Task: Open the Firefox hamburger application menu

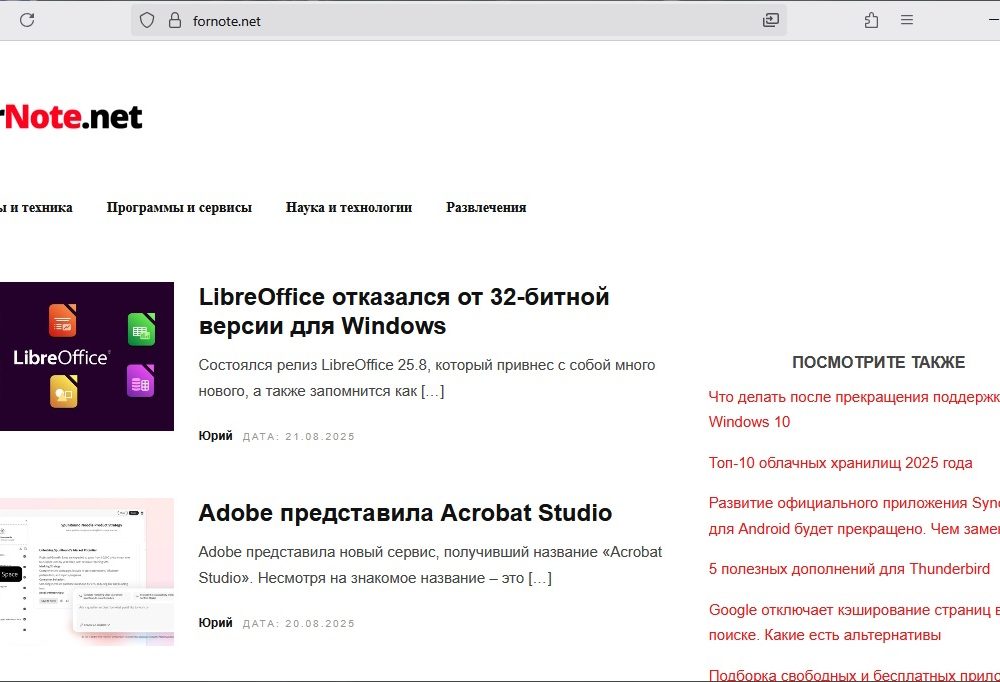Action: click(x=907, y=20)
